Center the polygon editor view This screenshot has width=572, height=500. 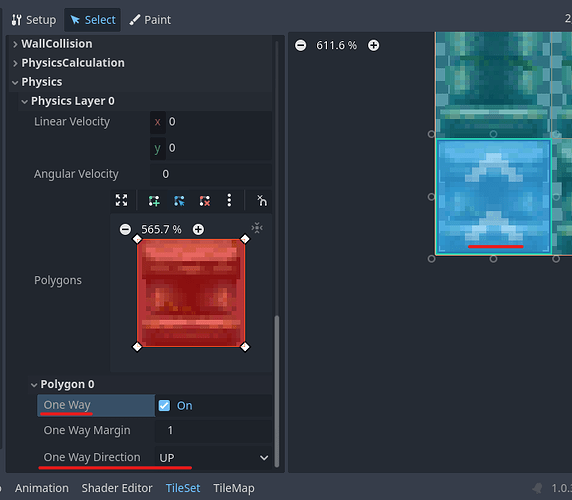[x=257, y=228]
